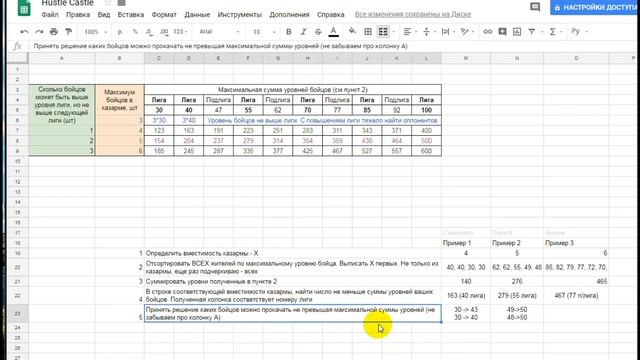This screenshot has height=360, width=640.
Task: Insert a comment from the toolbar
Action: (502, 32)
